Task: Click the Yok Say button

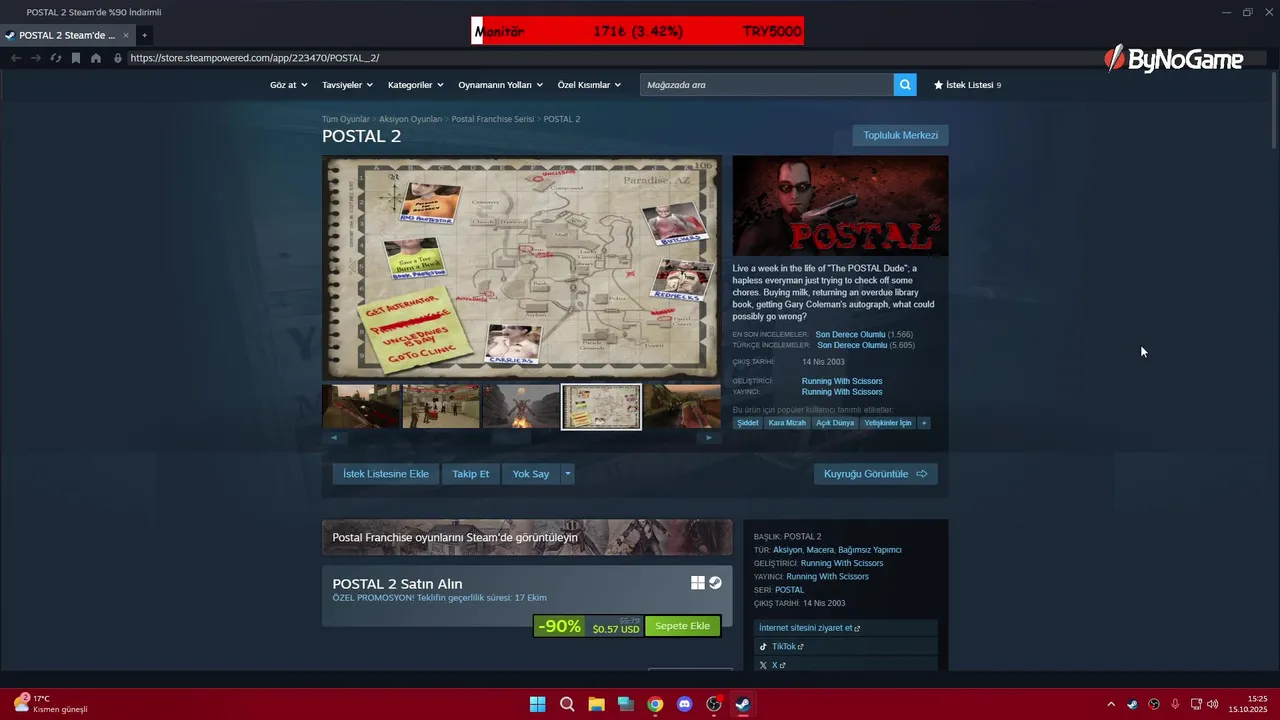Action: 531,474
